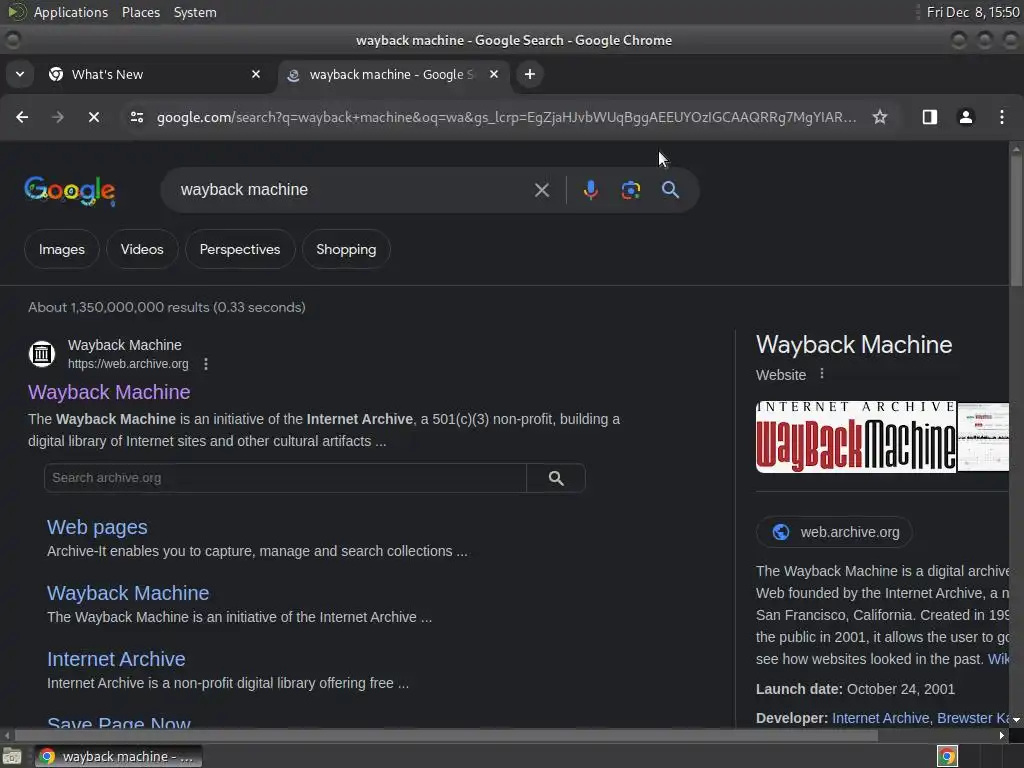Visit web.archive.org from knowledge panel
Screen dimensions: 1024x768
click(x=834, y=532)
